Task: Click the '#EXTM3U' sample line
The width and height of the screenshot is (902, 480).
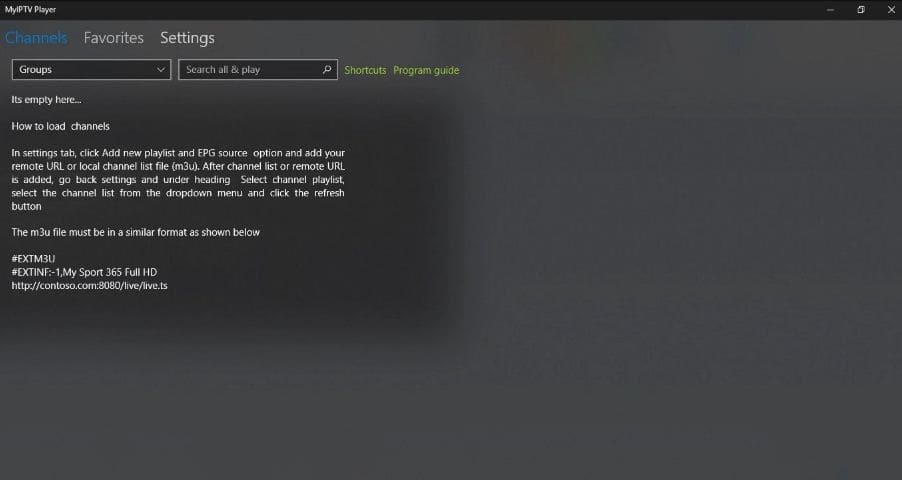Action: point(33,259)
